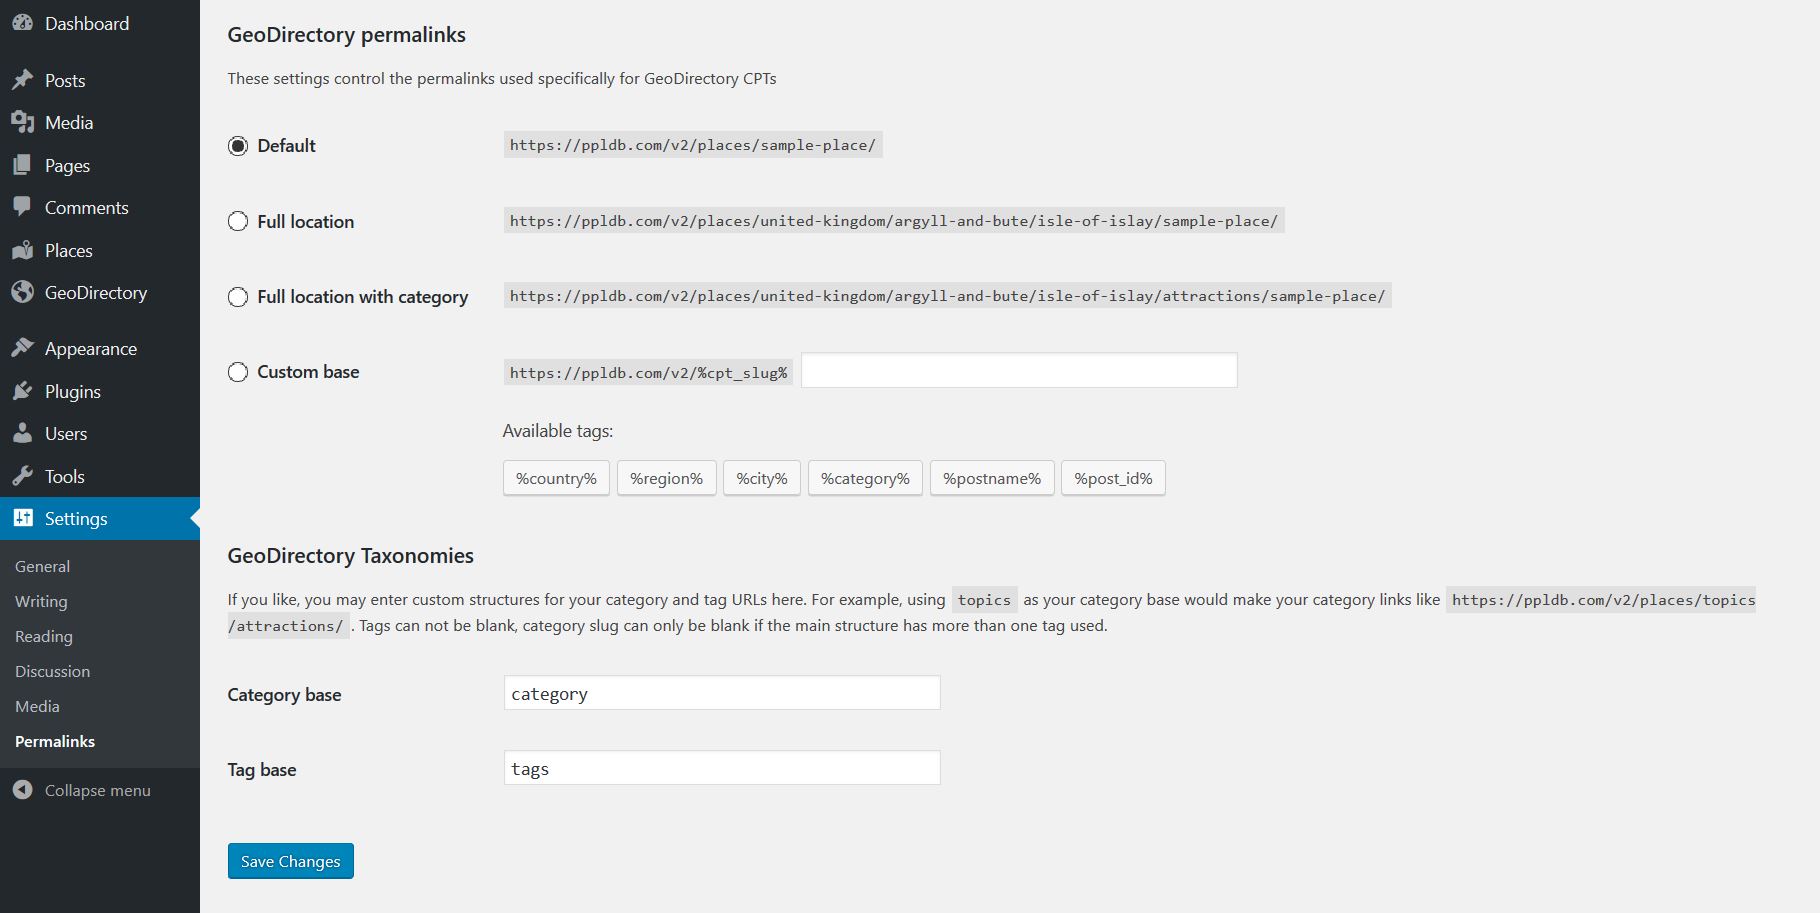The height and width of the screenshot is (913, 1820).
Task: Enable the Custom base radio button
Action: tap(238, 372)
